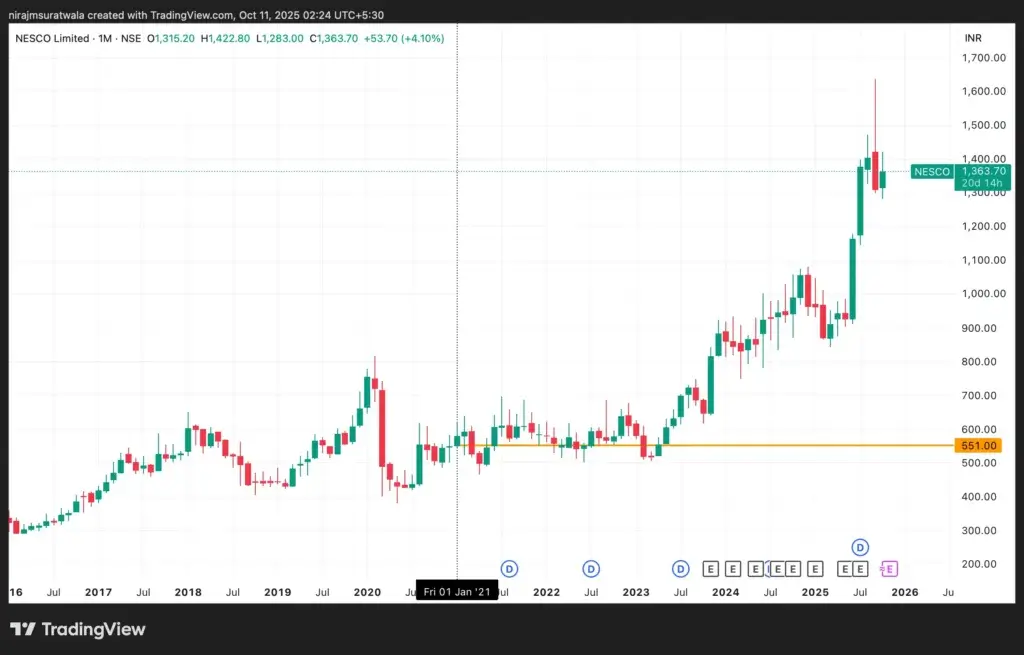Open the first earnings E marker before 2024
Viewport: 1024px width, 655px height.
[711, 568]
